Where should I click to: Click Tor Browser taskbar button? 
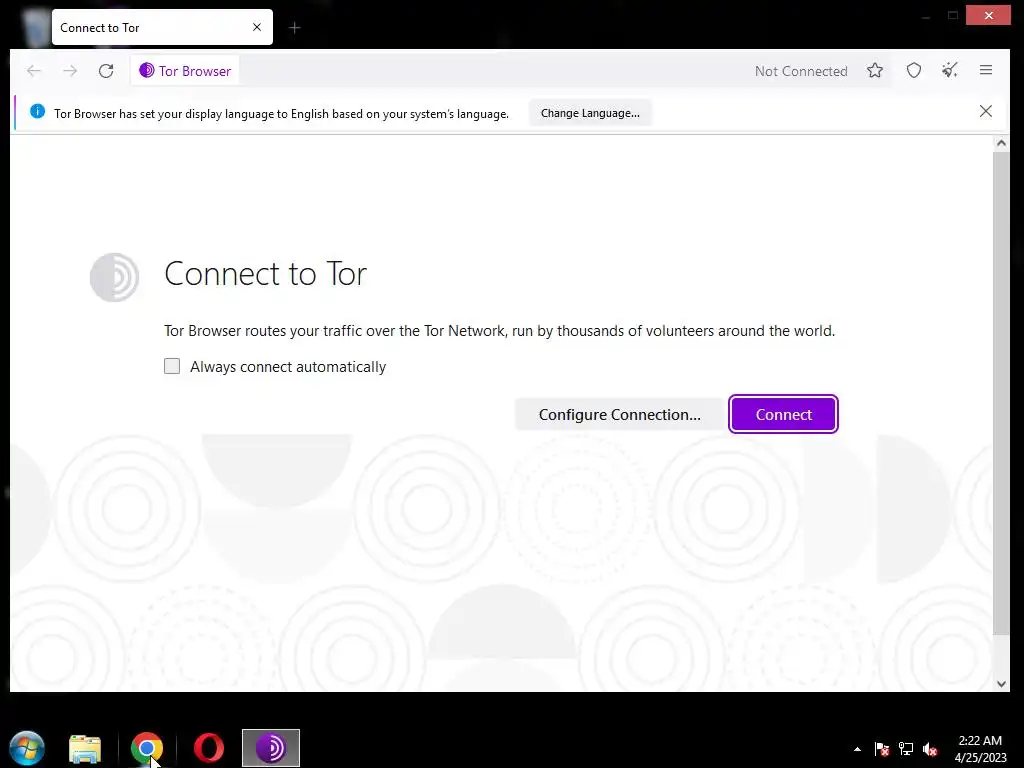tap(270, 748)
